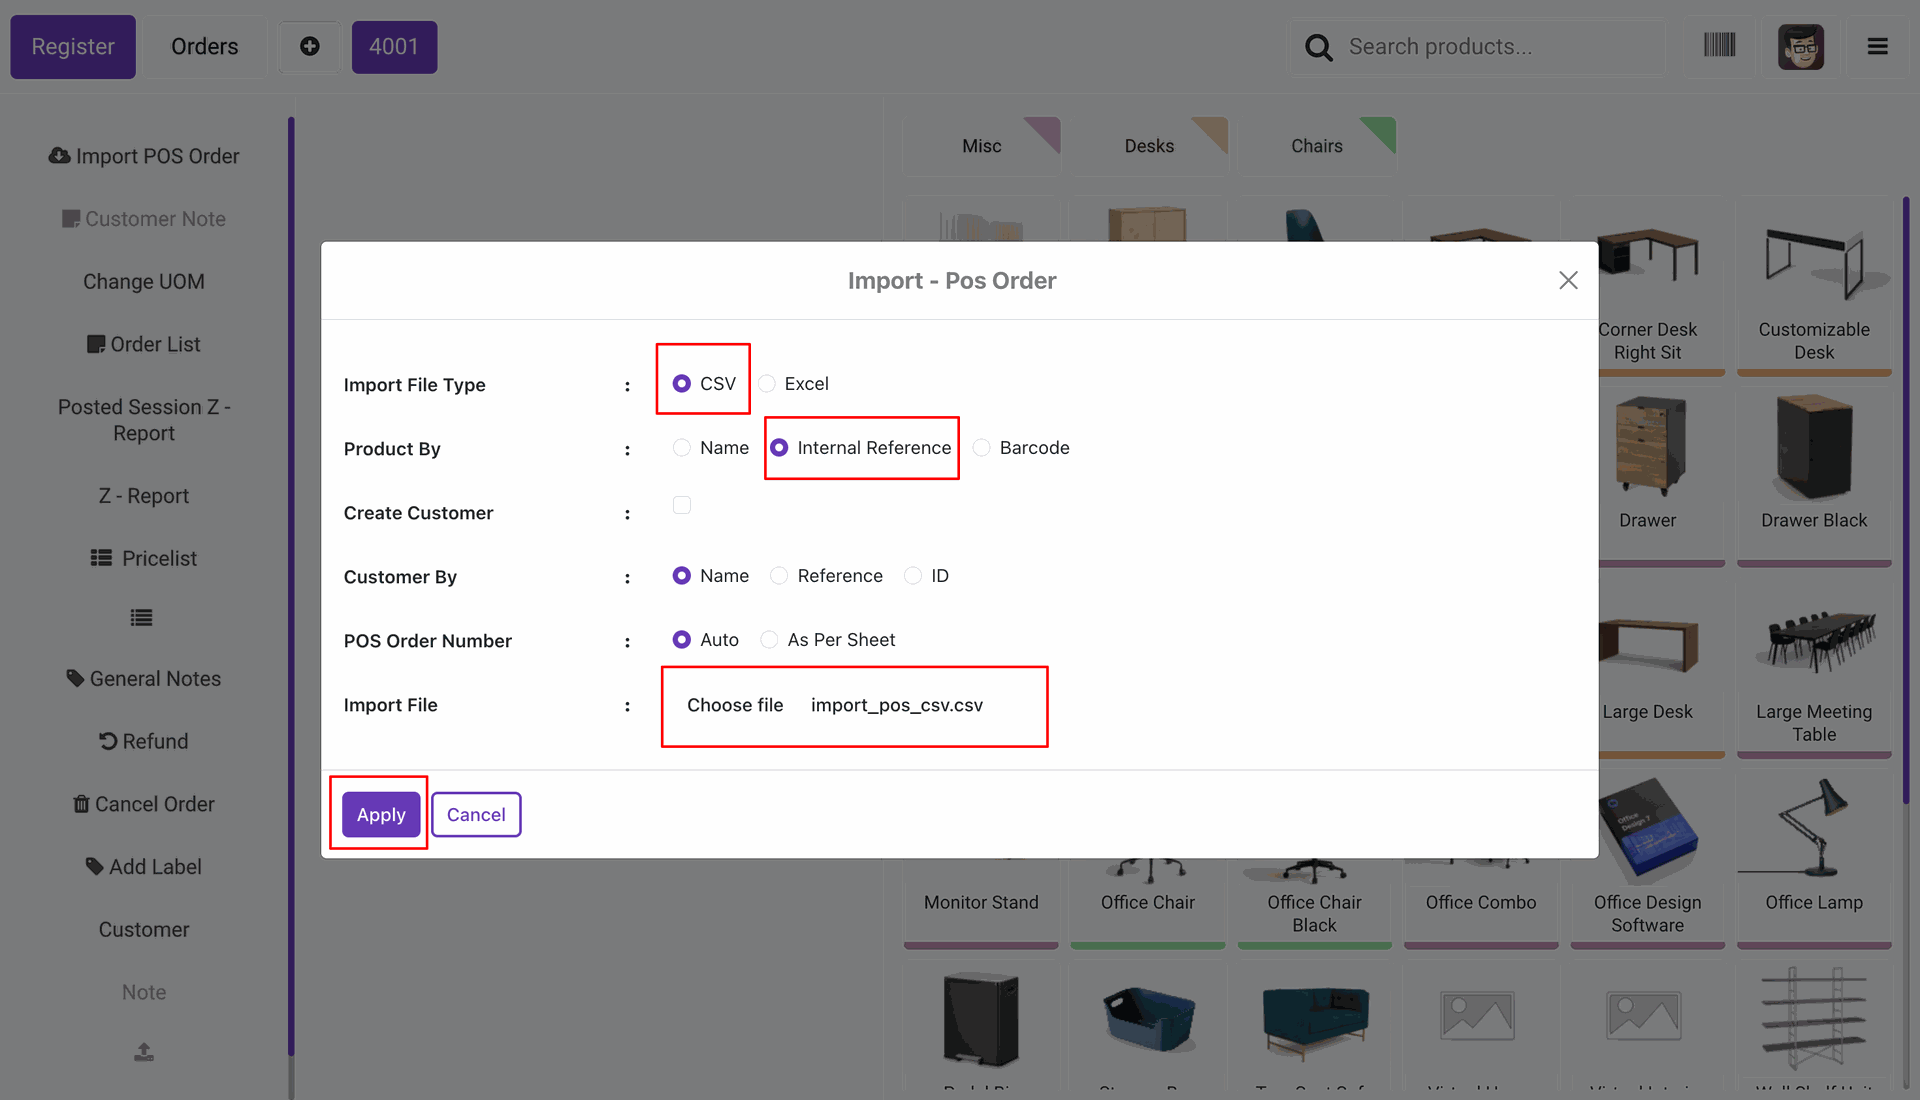Click the barcode scanner icon
This screenshot has width=1920, height=1100.
click(x=1719, y=46)
